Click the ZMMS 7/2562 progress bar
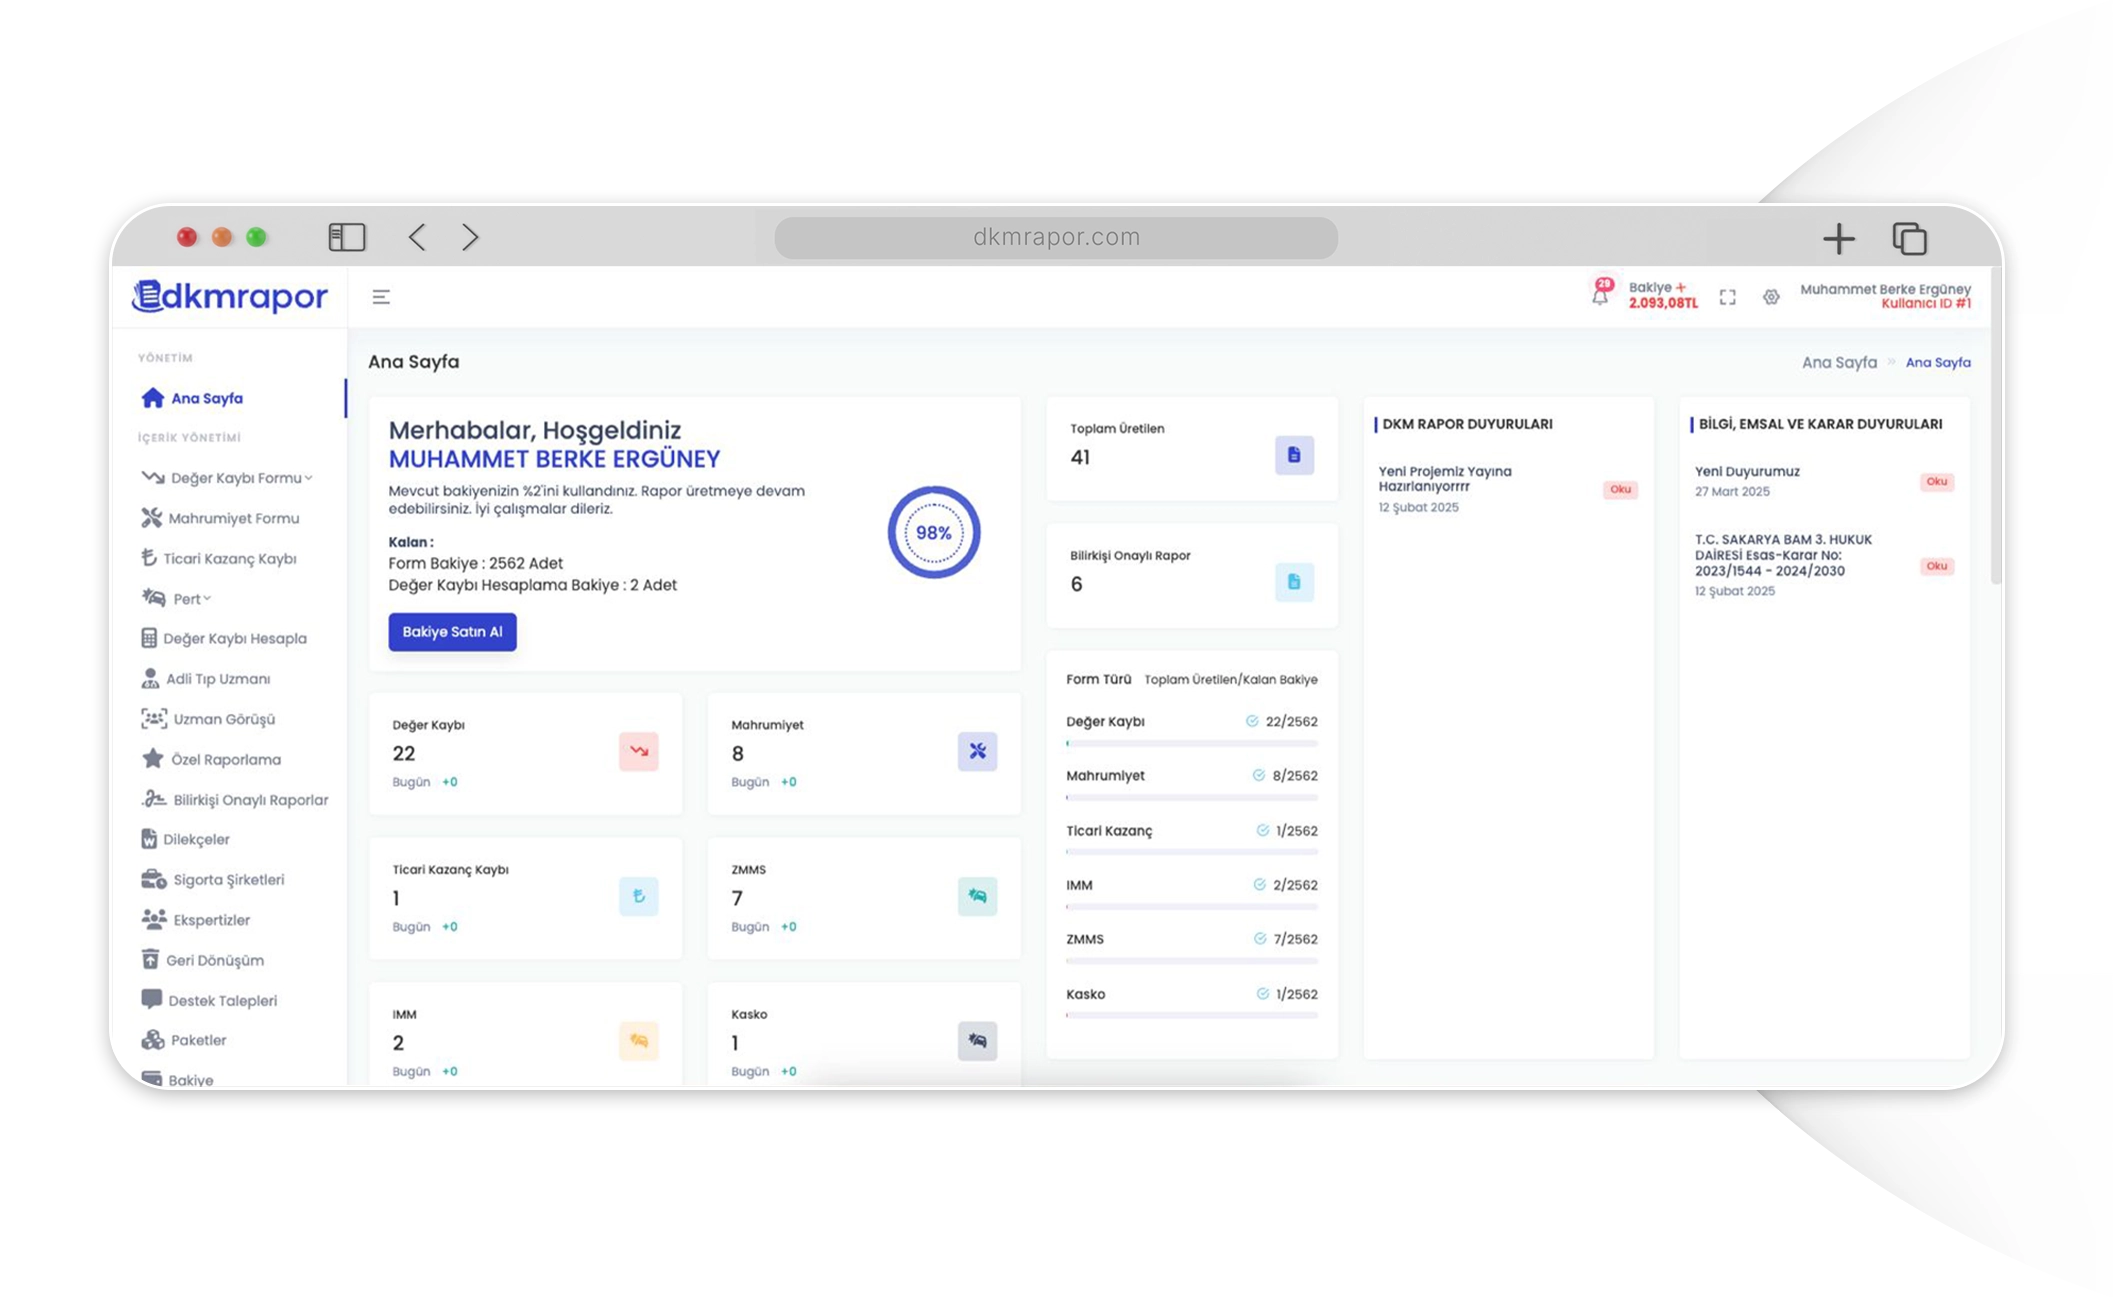 (1191, 961)
